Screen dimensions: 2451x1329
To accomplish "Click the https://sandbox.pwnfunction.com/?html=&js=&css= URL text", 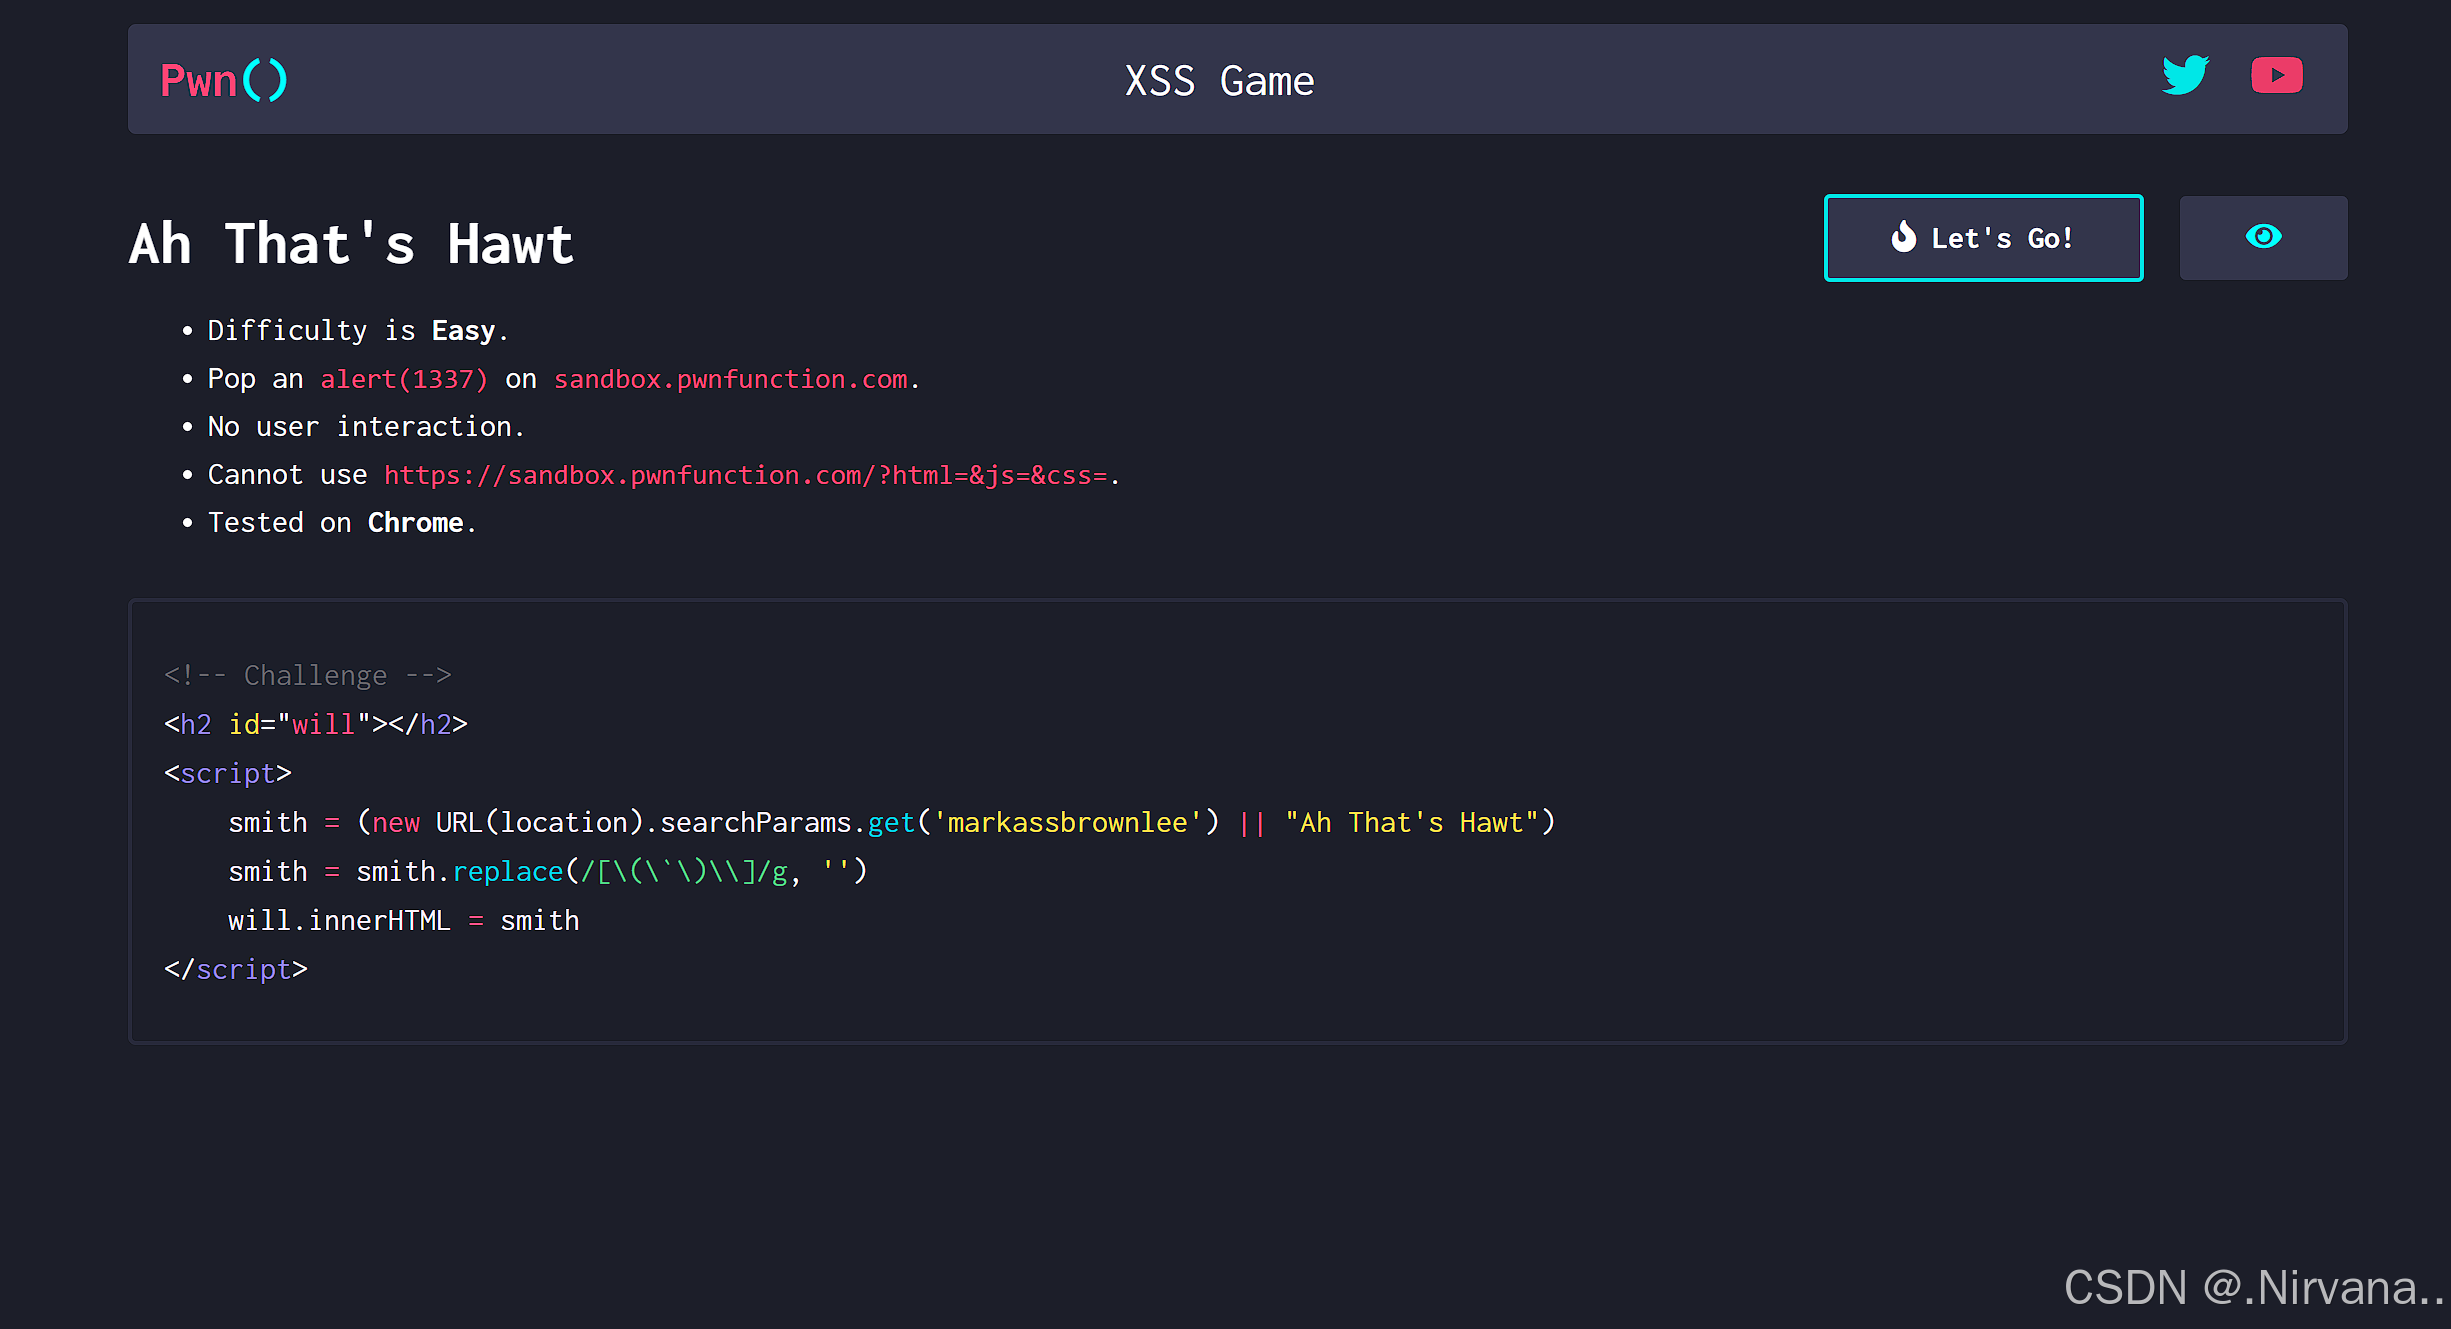I will point(746,475).
